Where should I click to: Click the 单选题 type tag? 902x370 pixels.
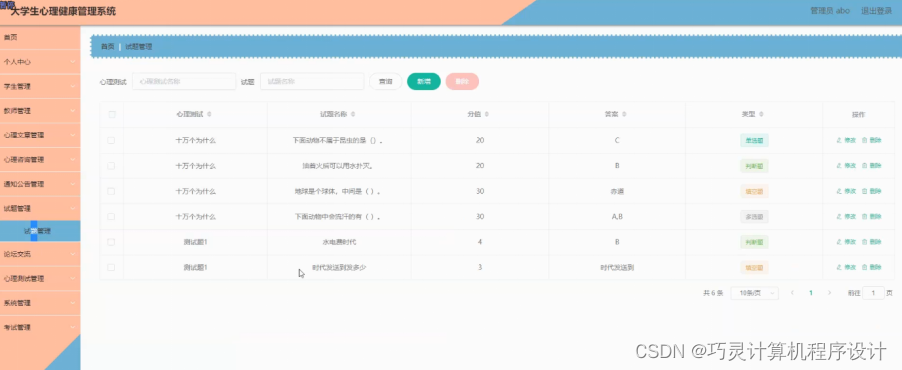pyautogui.click(x=754, y=140)
